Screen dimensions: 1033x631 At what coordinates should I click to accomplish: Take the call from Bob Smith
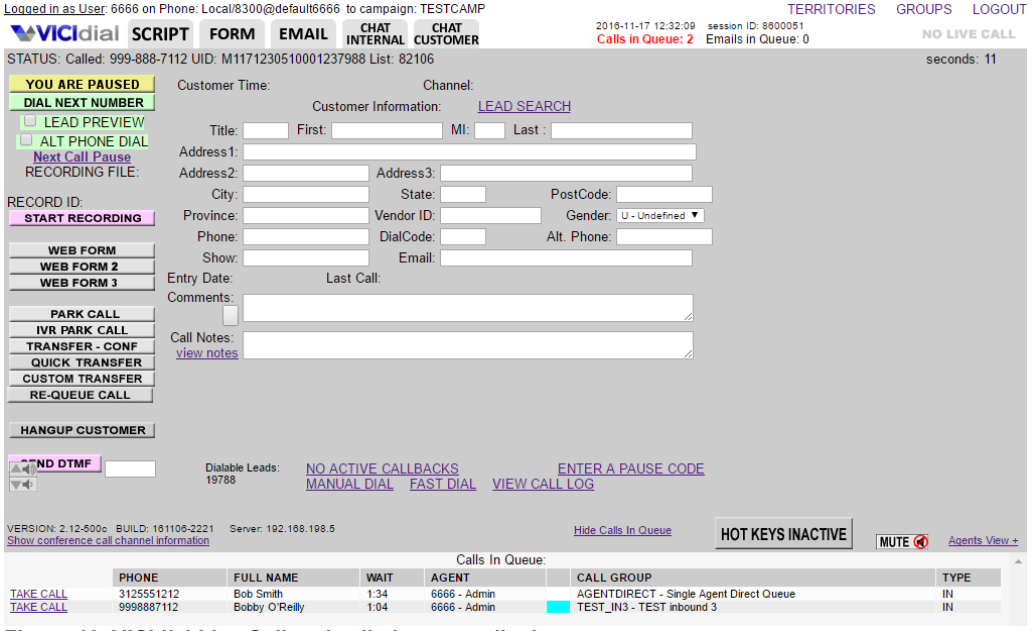click(x=39, y=594)
